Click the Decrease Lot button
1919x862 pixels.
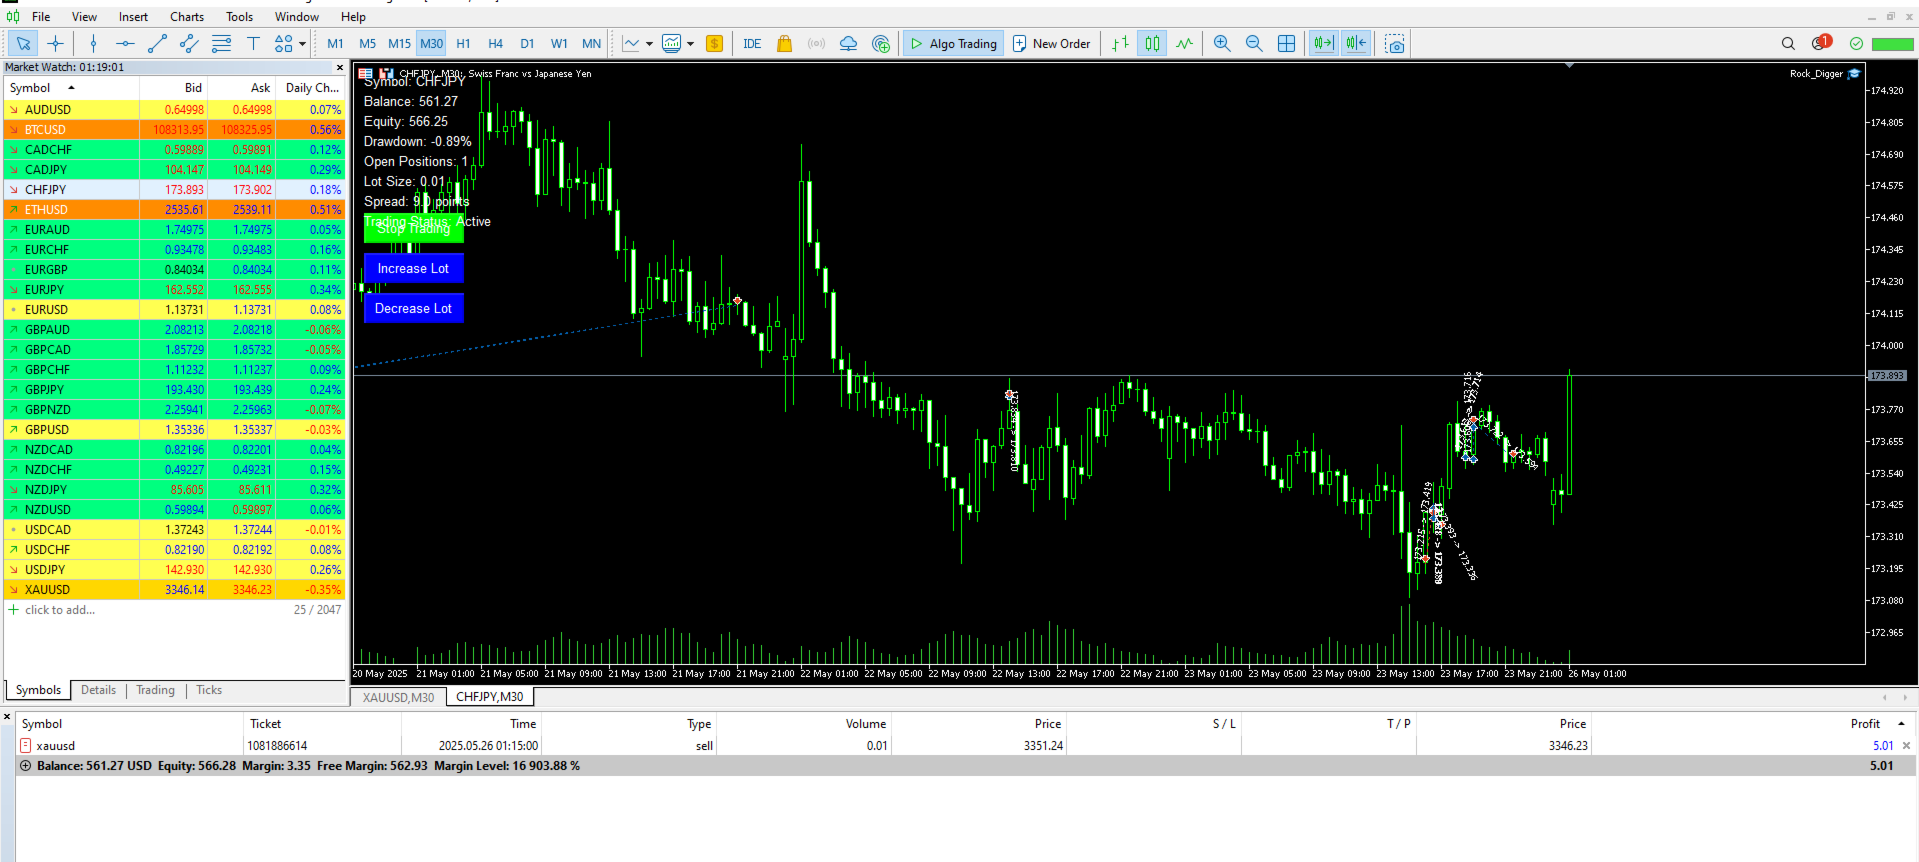413,309
